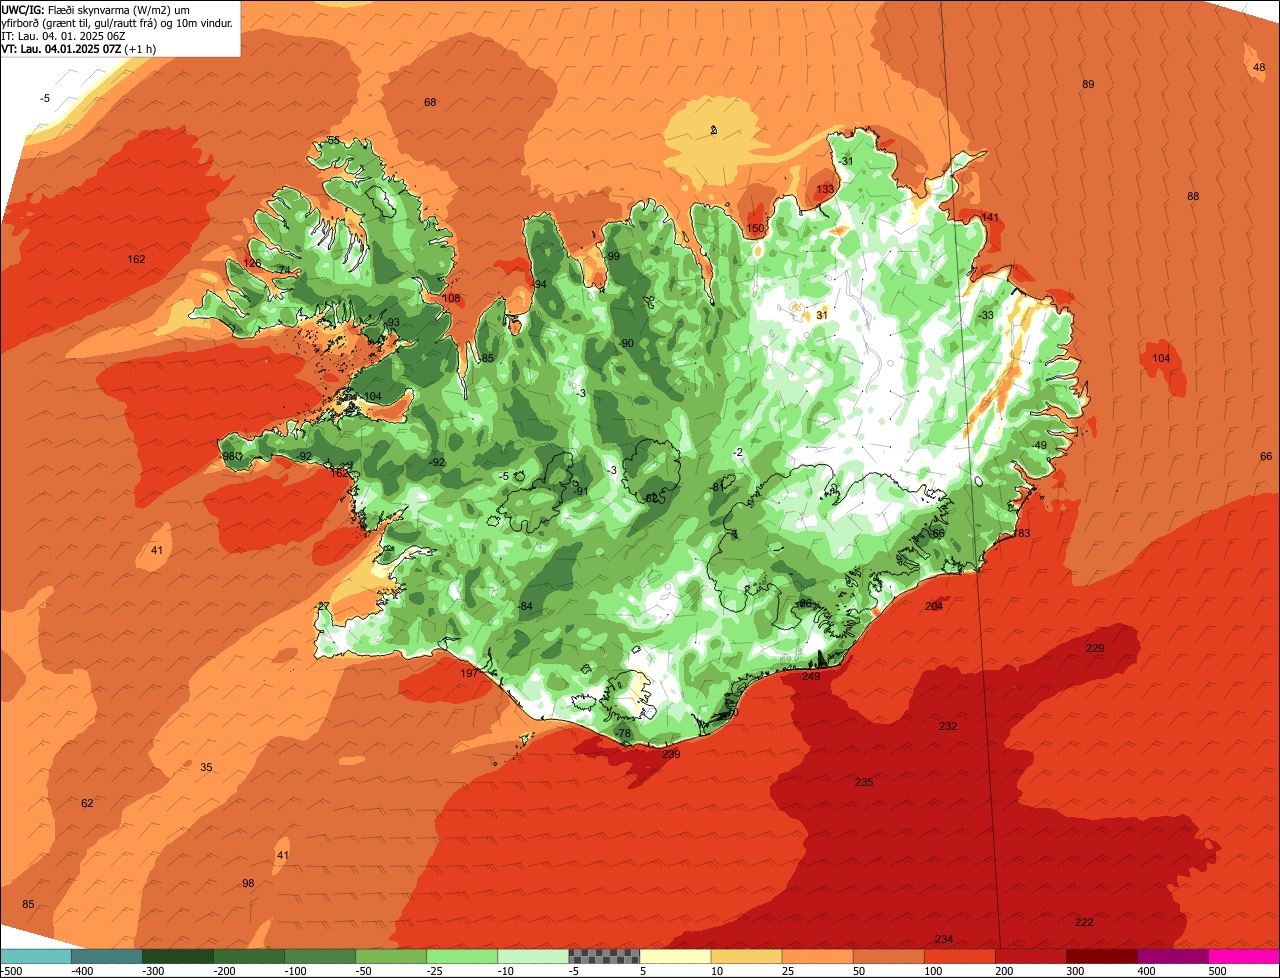
Task: Click the '249' value on the south coast
Action: pyautogui.click(x=811, y=677)
